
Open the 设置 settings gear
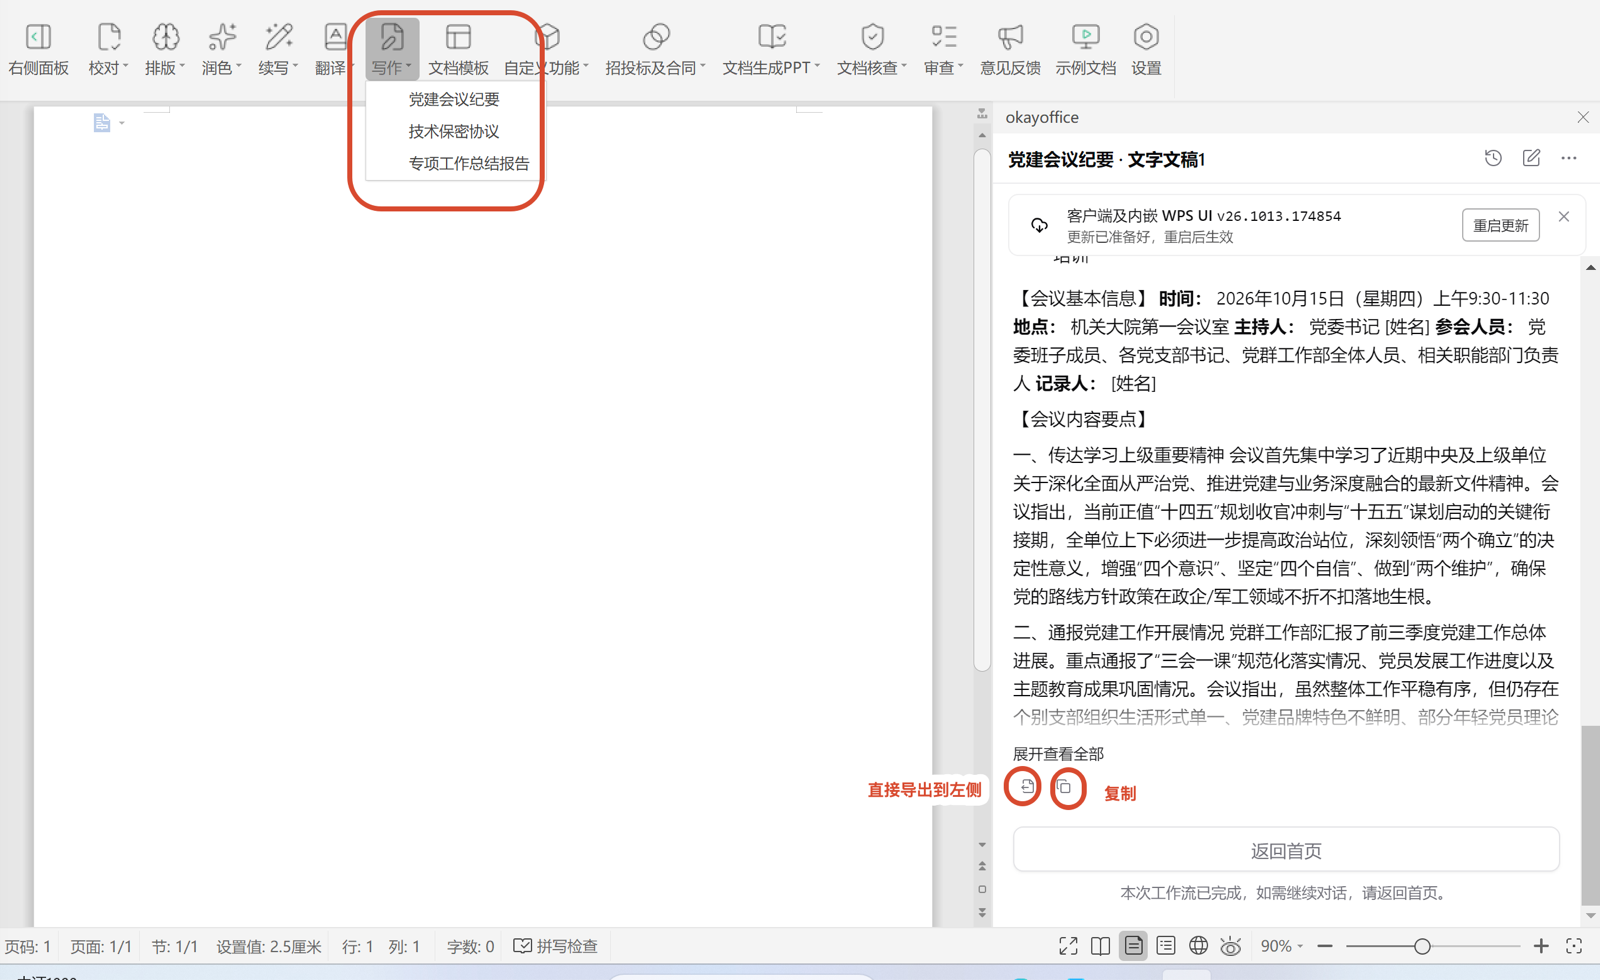pyautogui.click(x=1146, y=49)
